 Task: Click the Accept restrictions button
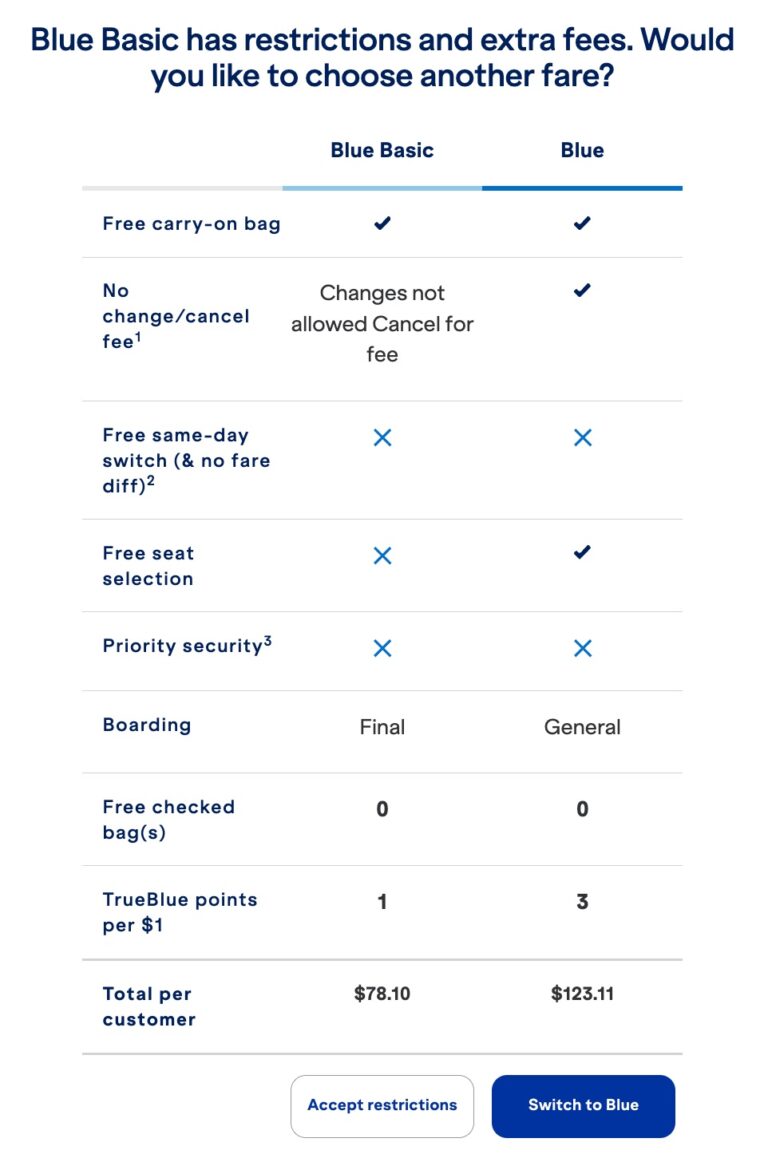coord(382,1106)
